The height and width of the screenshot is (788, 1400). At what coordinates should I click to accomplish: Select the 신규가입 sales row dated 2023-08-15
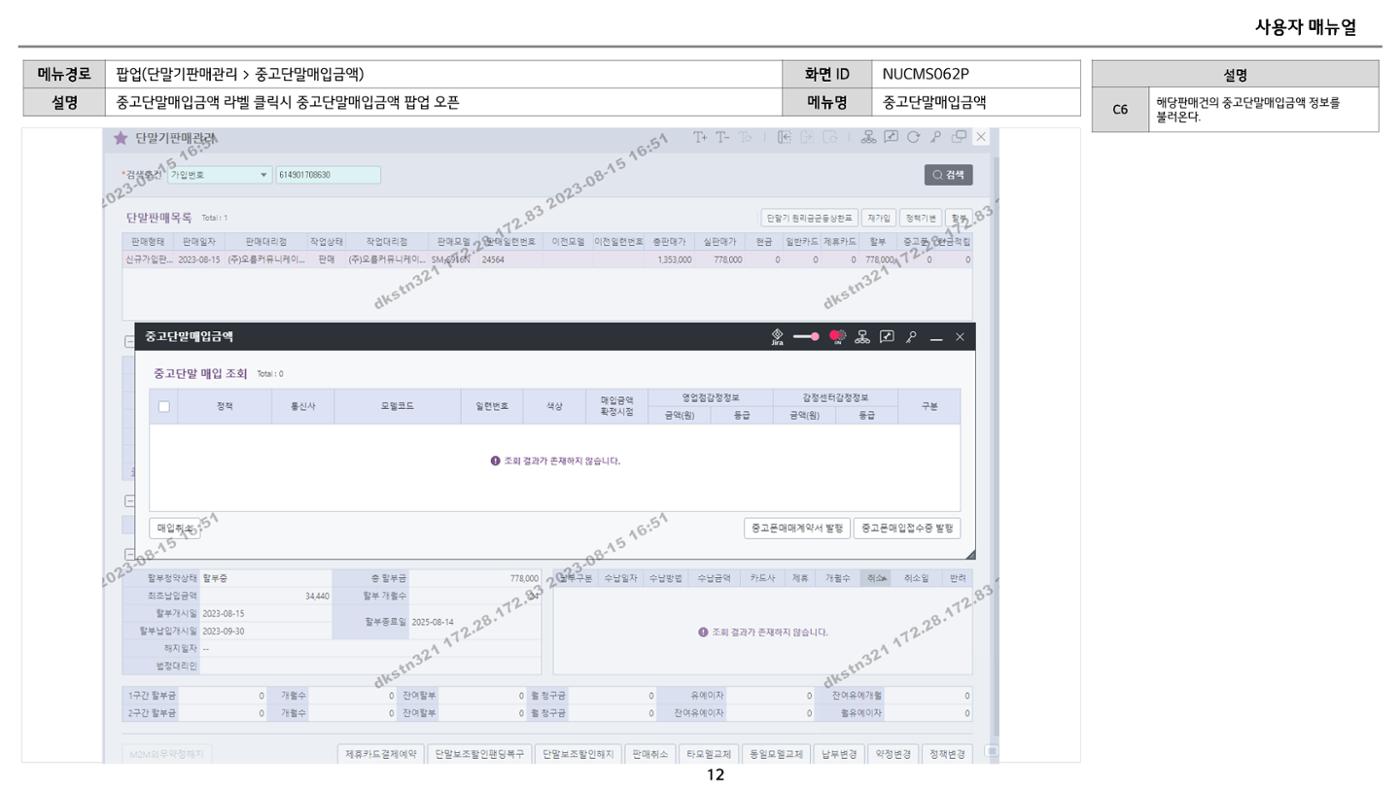548,259
